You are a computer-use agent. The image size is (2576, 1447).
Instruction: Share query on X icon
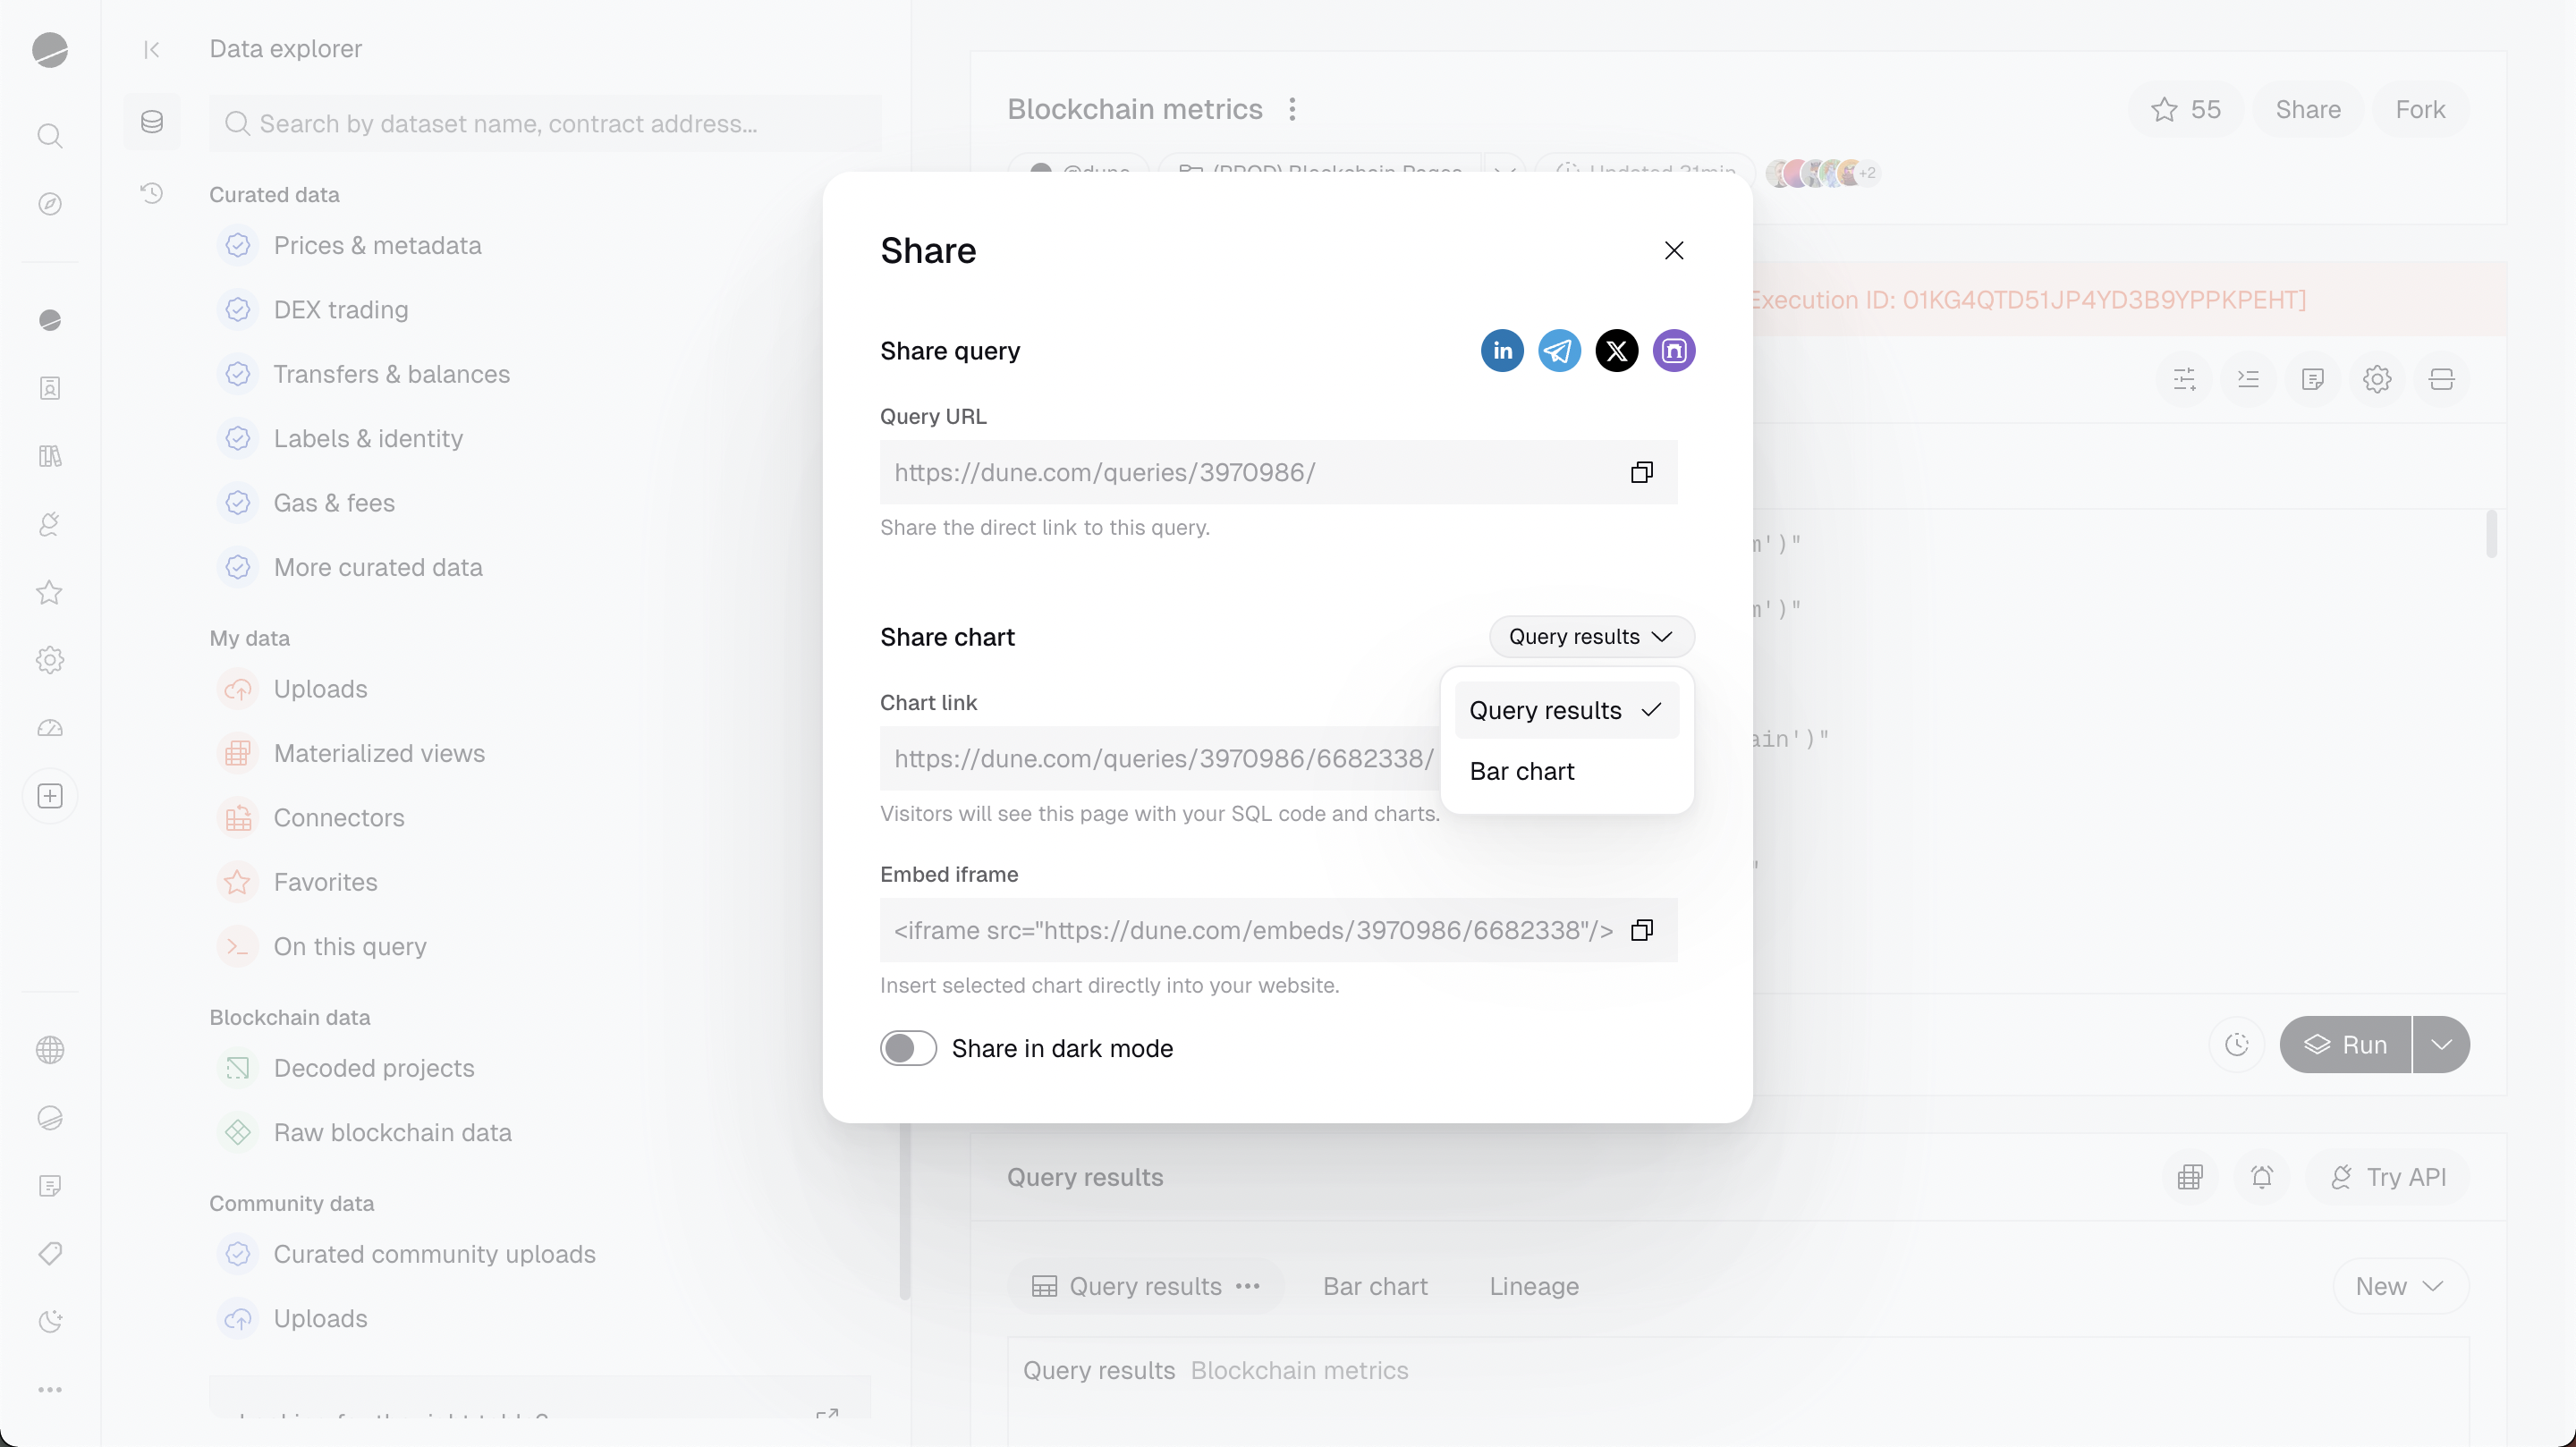(x=1617, y=351)
